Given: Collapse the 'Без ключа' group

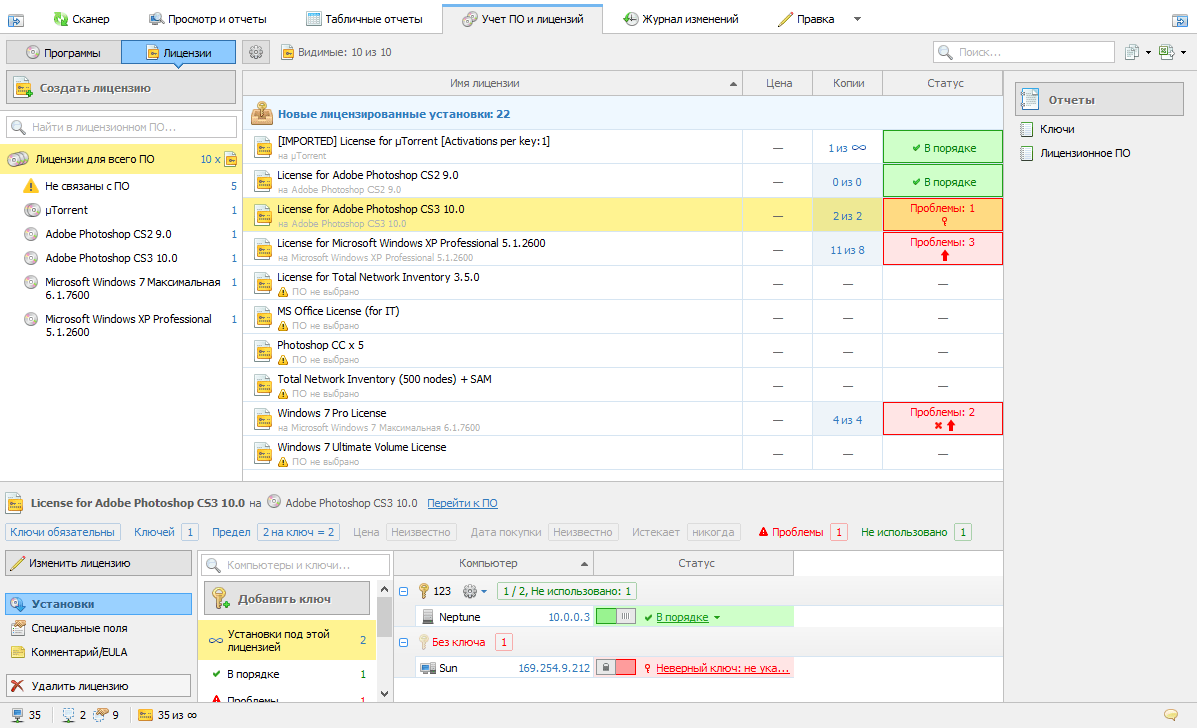Looking at the screenshot, I should (x=404, y=643).
